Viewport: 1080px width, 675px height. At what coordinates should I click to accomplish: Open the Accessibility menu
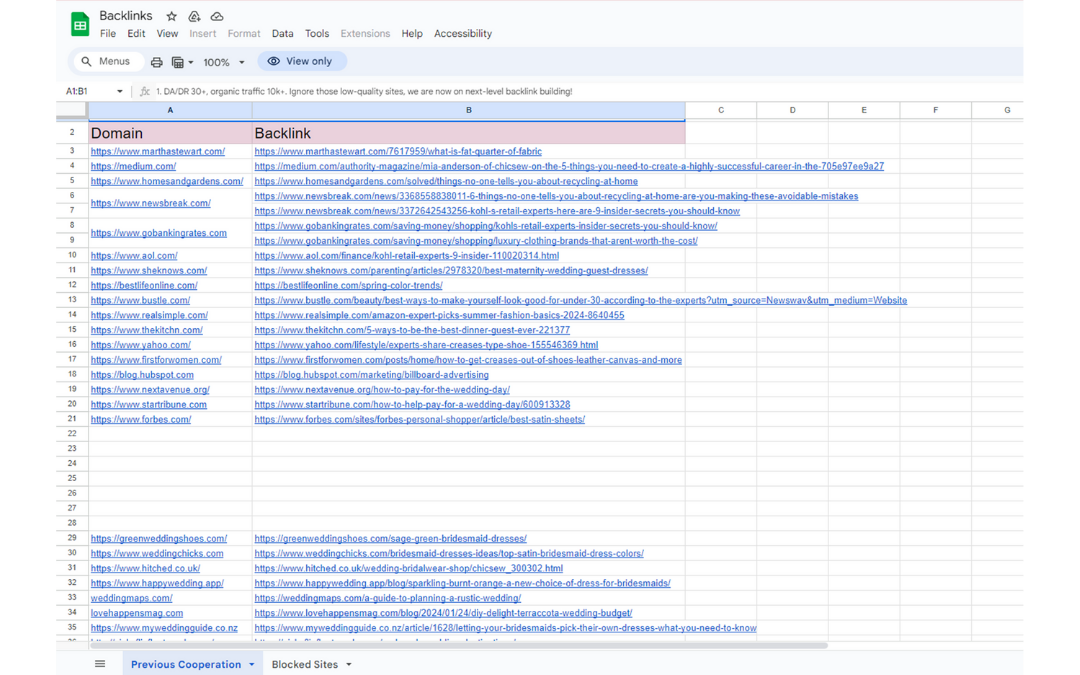click(463, 33)
